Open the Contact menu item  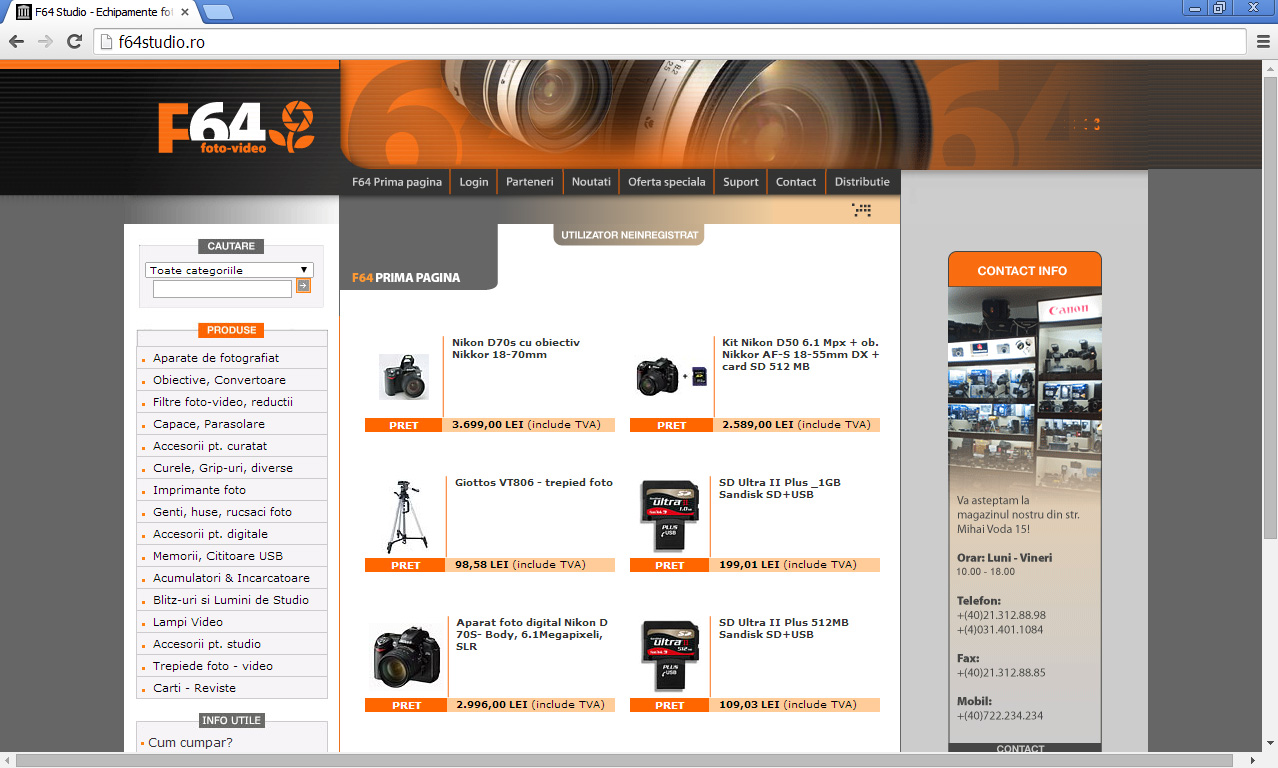[796, 182]
